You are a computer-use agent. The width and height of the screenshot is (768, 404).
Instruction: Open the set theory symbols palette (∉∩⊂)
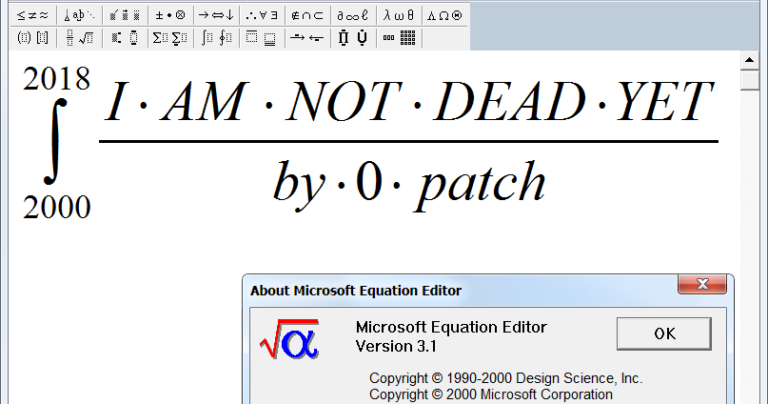(308, 16)
